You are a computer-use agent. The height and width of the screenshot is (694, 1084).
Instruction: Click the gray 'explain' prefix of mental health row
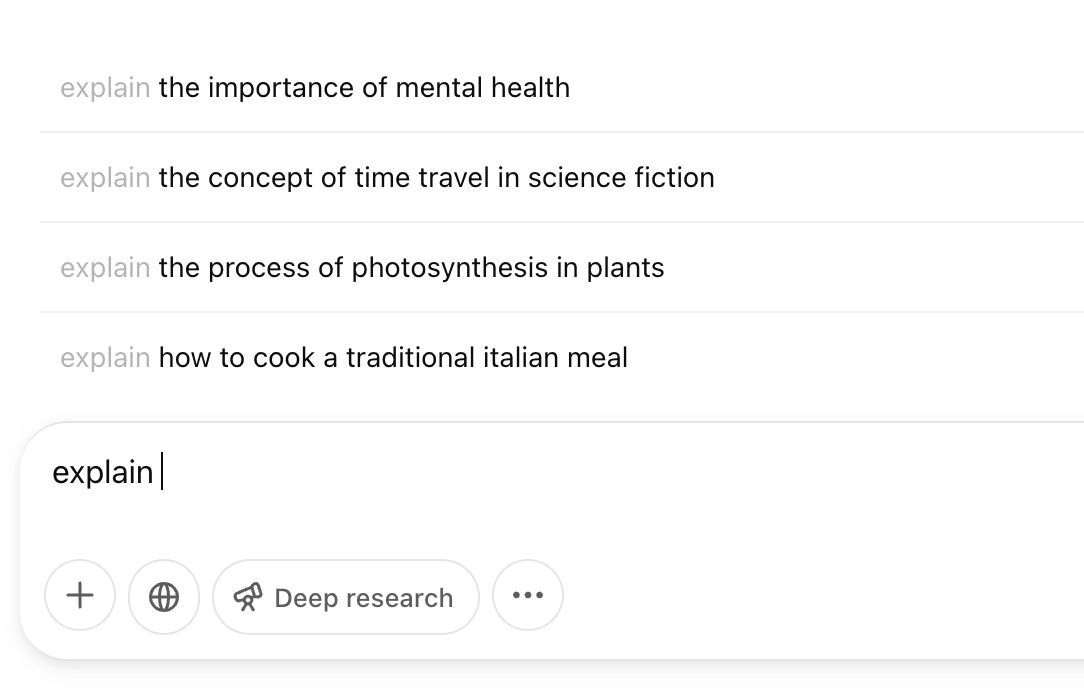tap(105, 88)
